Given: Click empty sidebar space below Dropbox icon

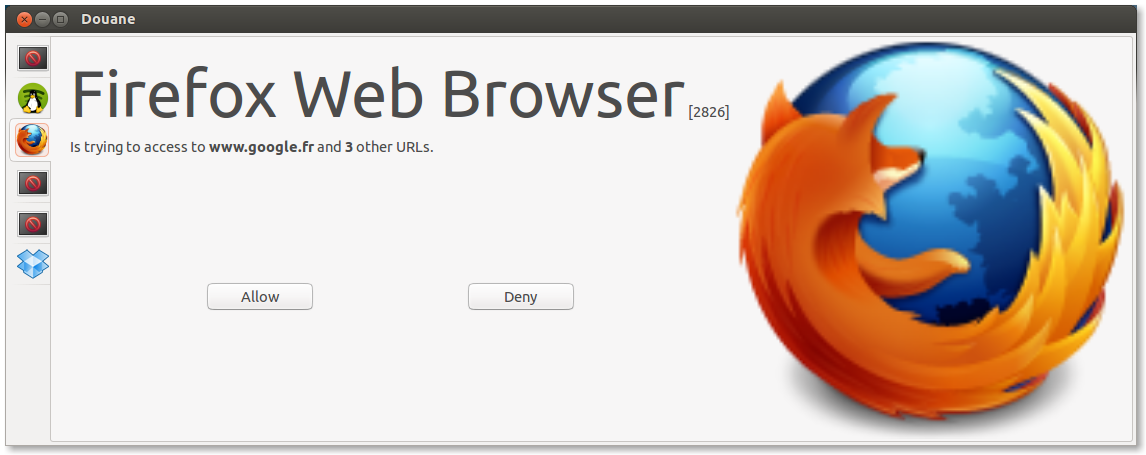Looking at the screenshot, I should 29,362.
